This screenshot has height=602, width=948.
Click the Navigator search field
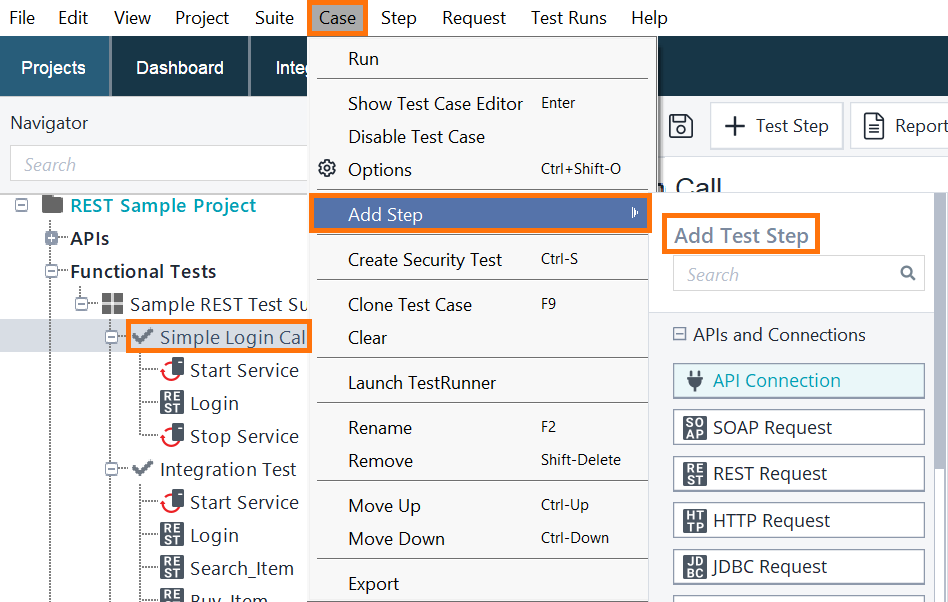158,163
